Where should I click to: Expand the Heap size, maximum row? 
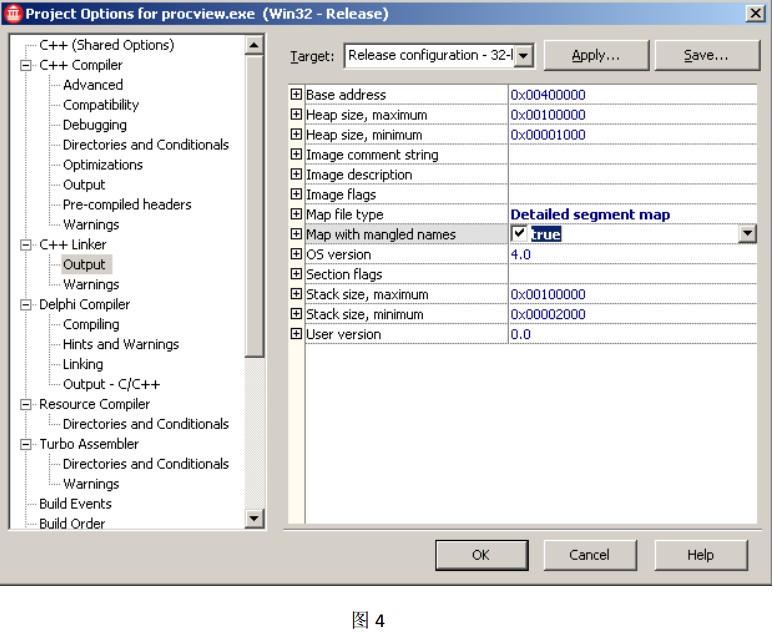[296, 115]
